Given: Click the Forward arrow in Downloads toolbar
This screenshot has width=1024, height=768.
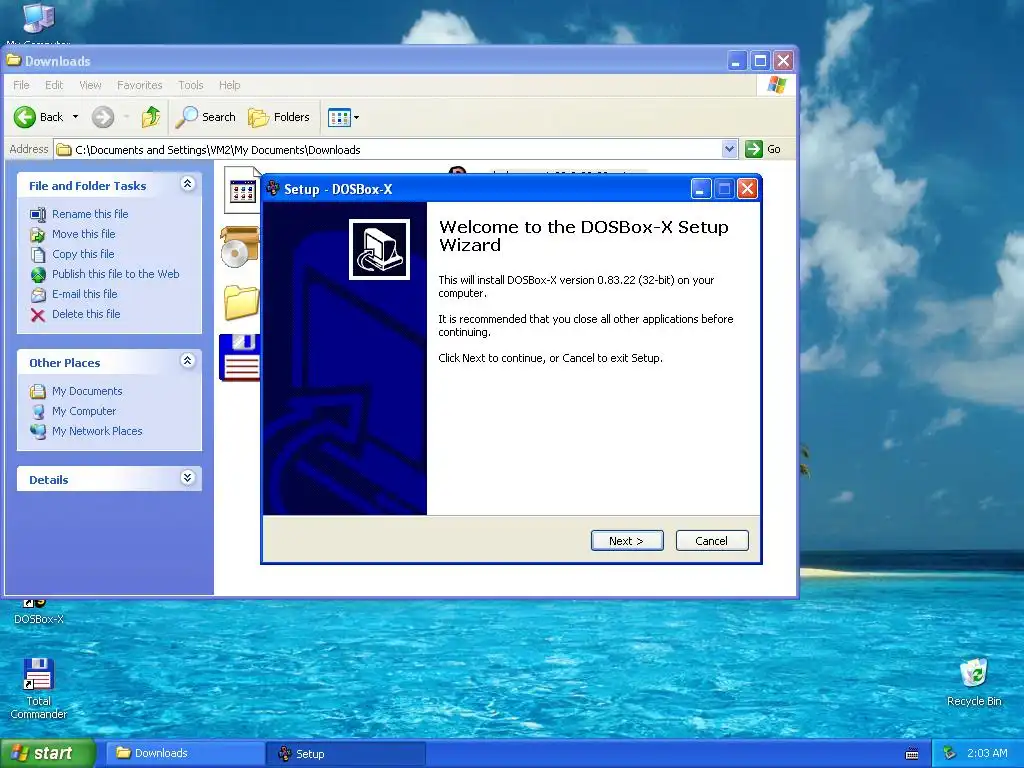Looking at the screenshot, I should pos(103,117).
